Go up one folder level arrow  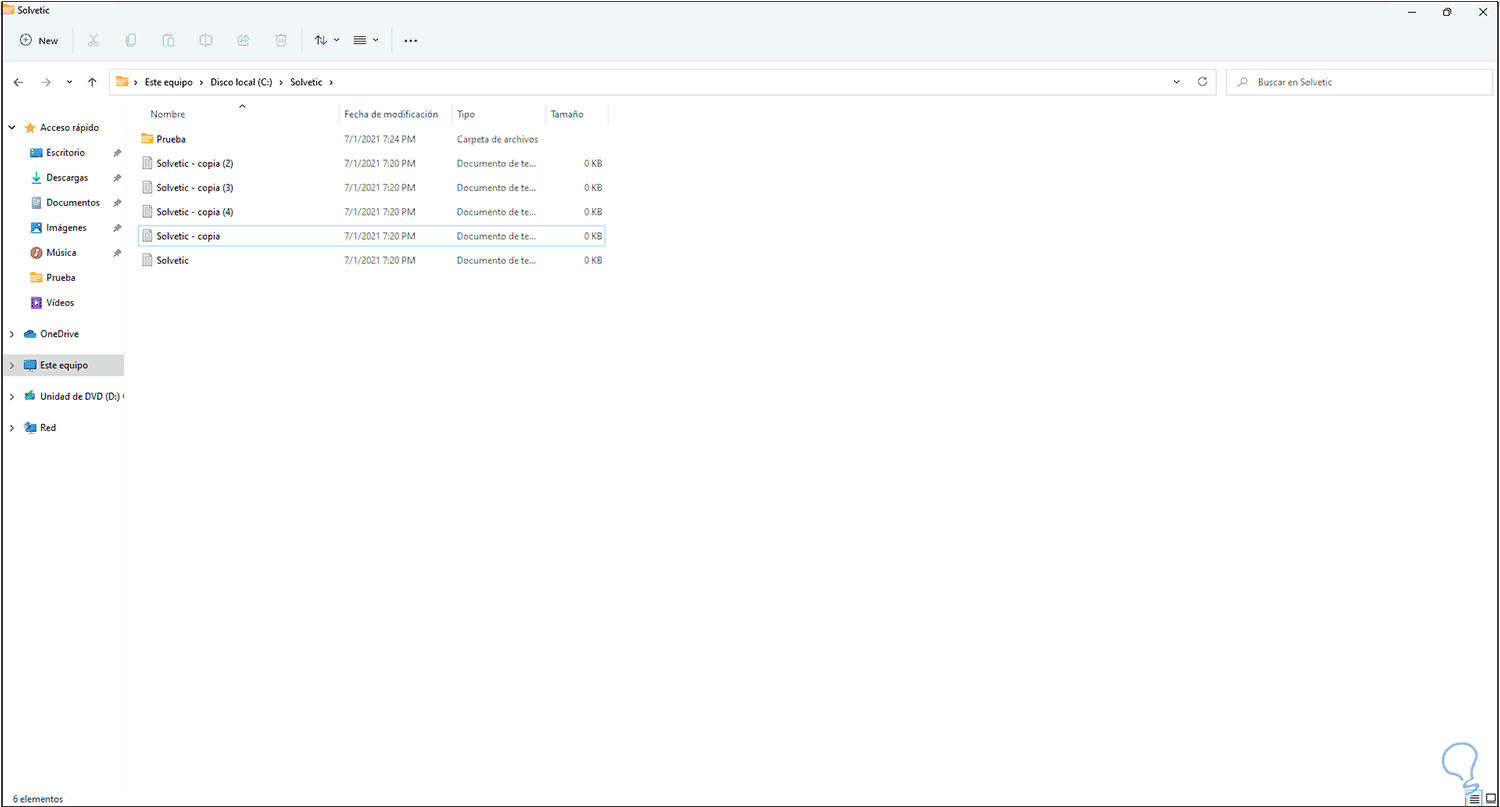(x=92, y=82)
